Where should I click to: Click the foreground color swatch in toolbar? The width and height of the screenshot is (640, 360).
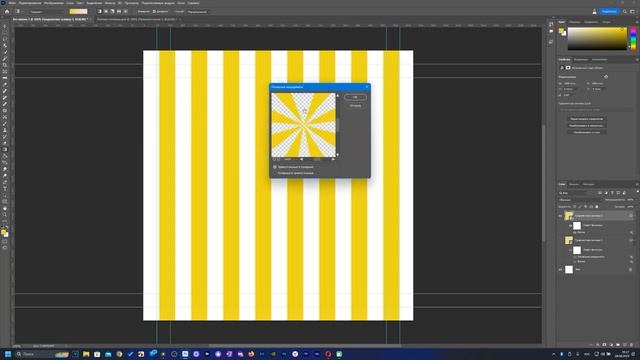point(4,232)
